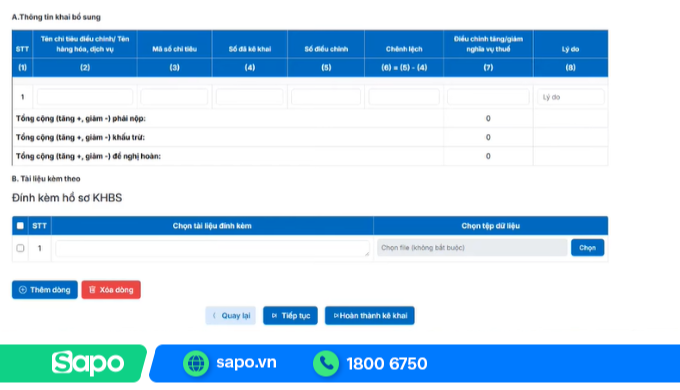Go back with the Quay lại button
Viewport: 680px width, 390px height.
[230, 315]
